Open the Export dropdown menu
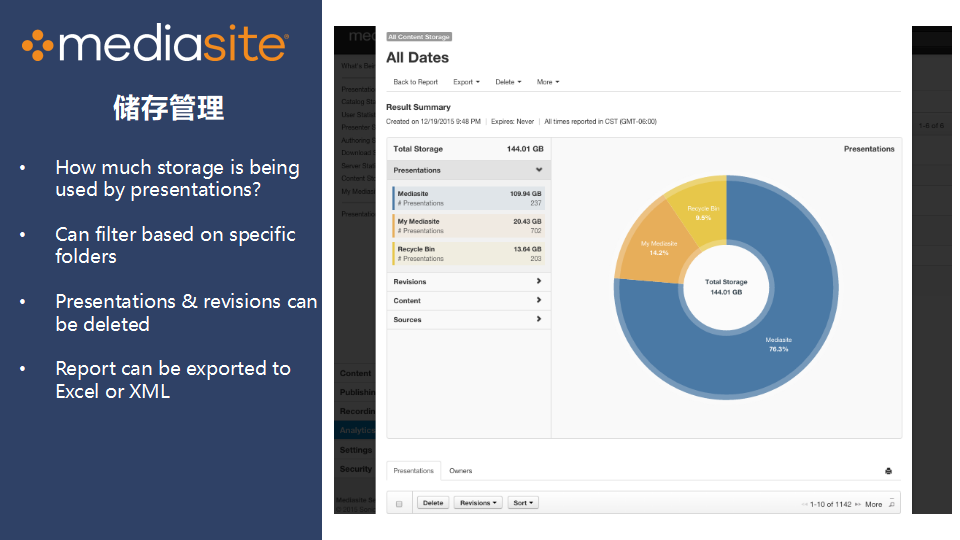The image size is (960, 540). (x=467, y=82)
